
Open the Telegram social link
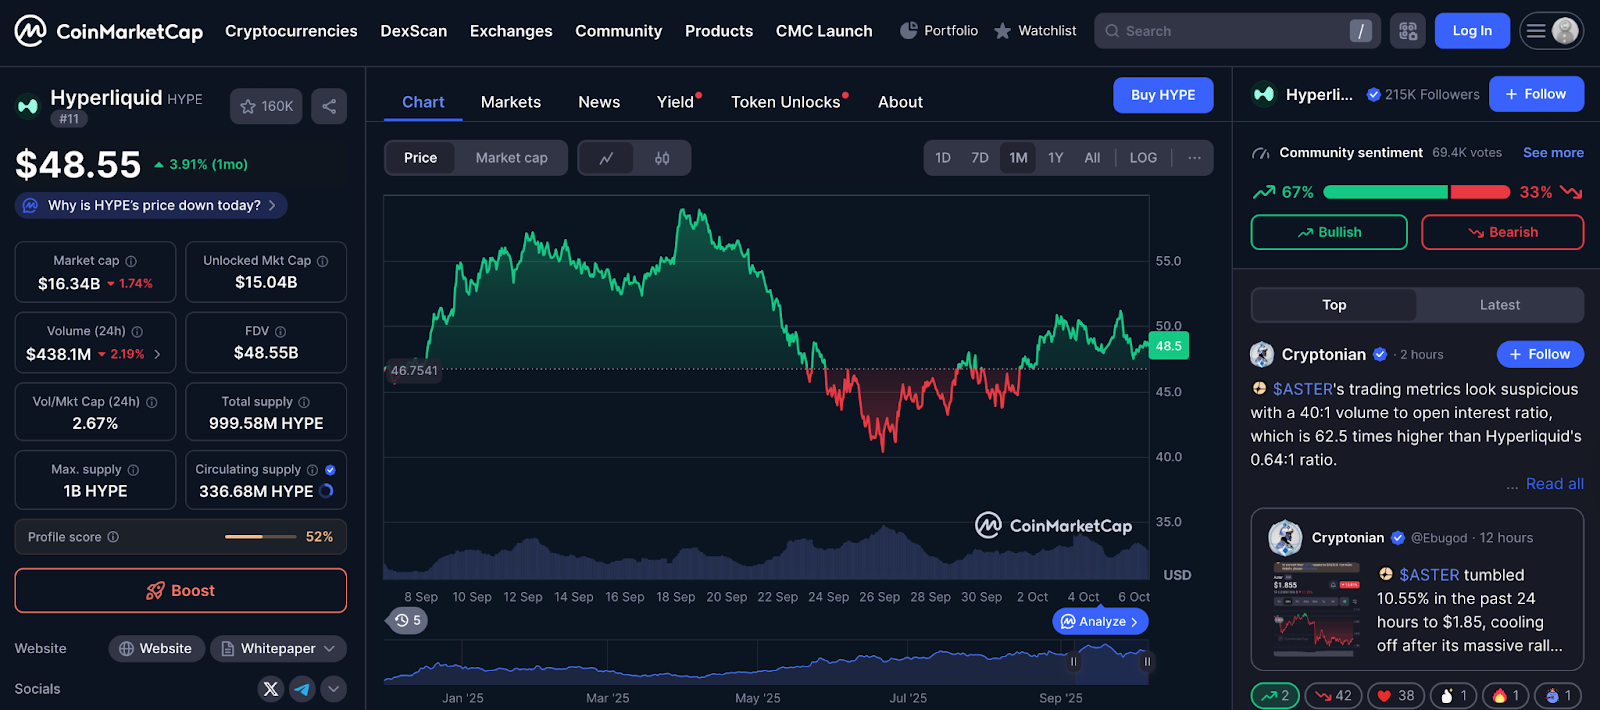[x=302, y=688]
